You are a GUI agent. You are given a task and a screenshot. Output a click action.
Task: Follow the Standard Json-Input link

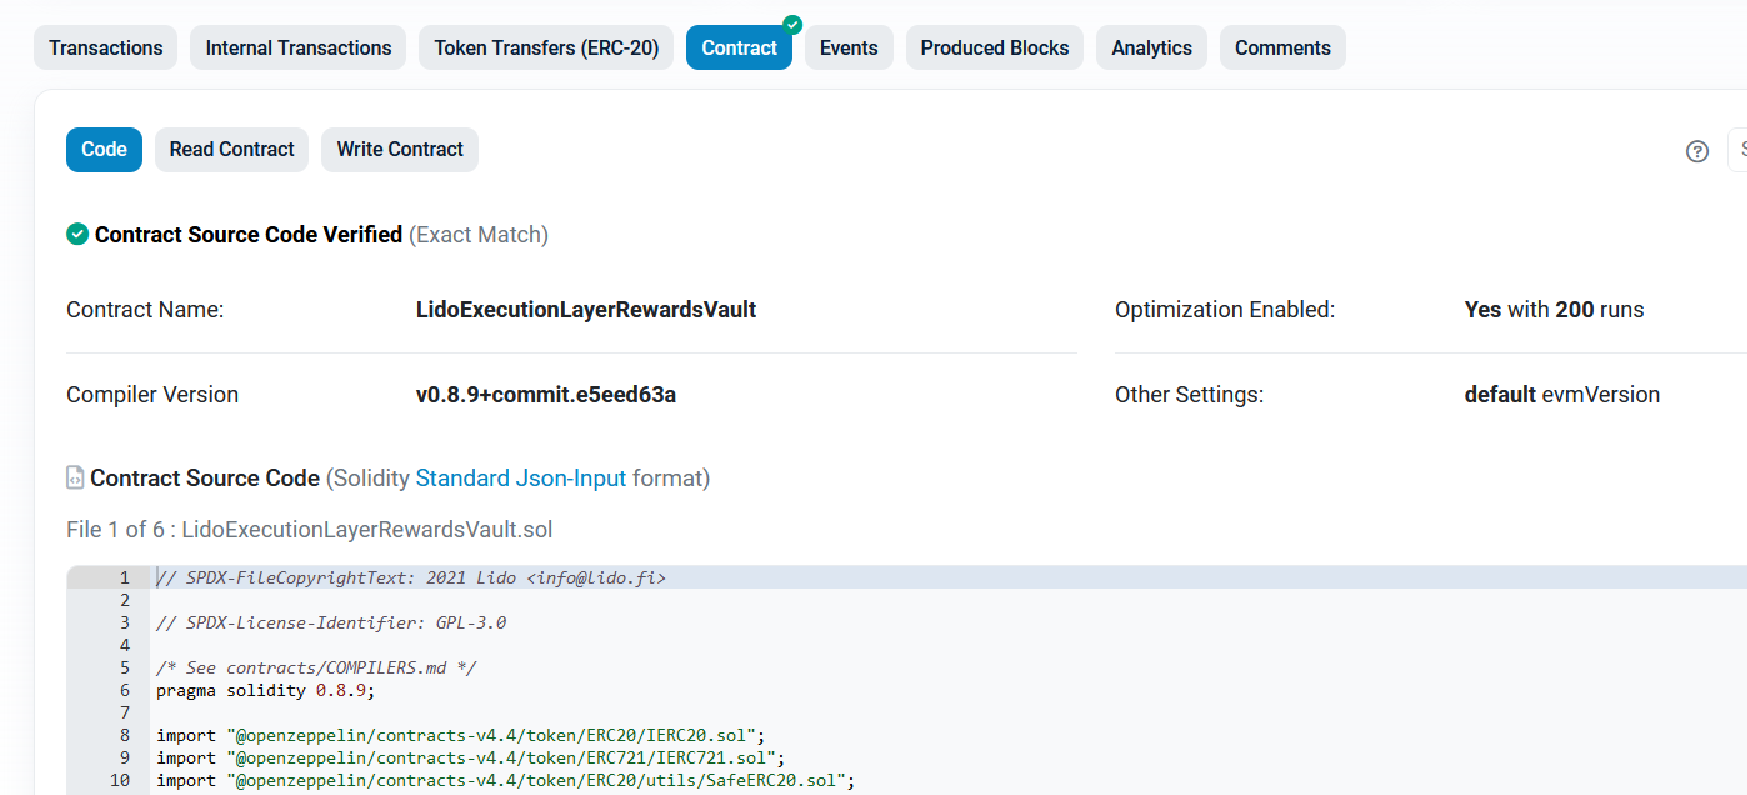pos(521,478)
